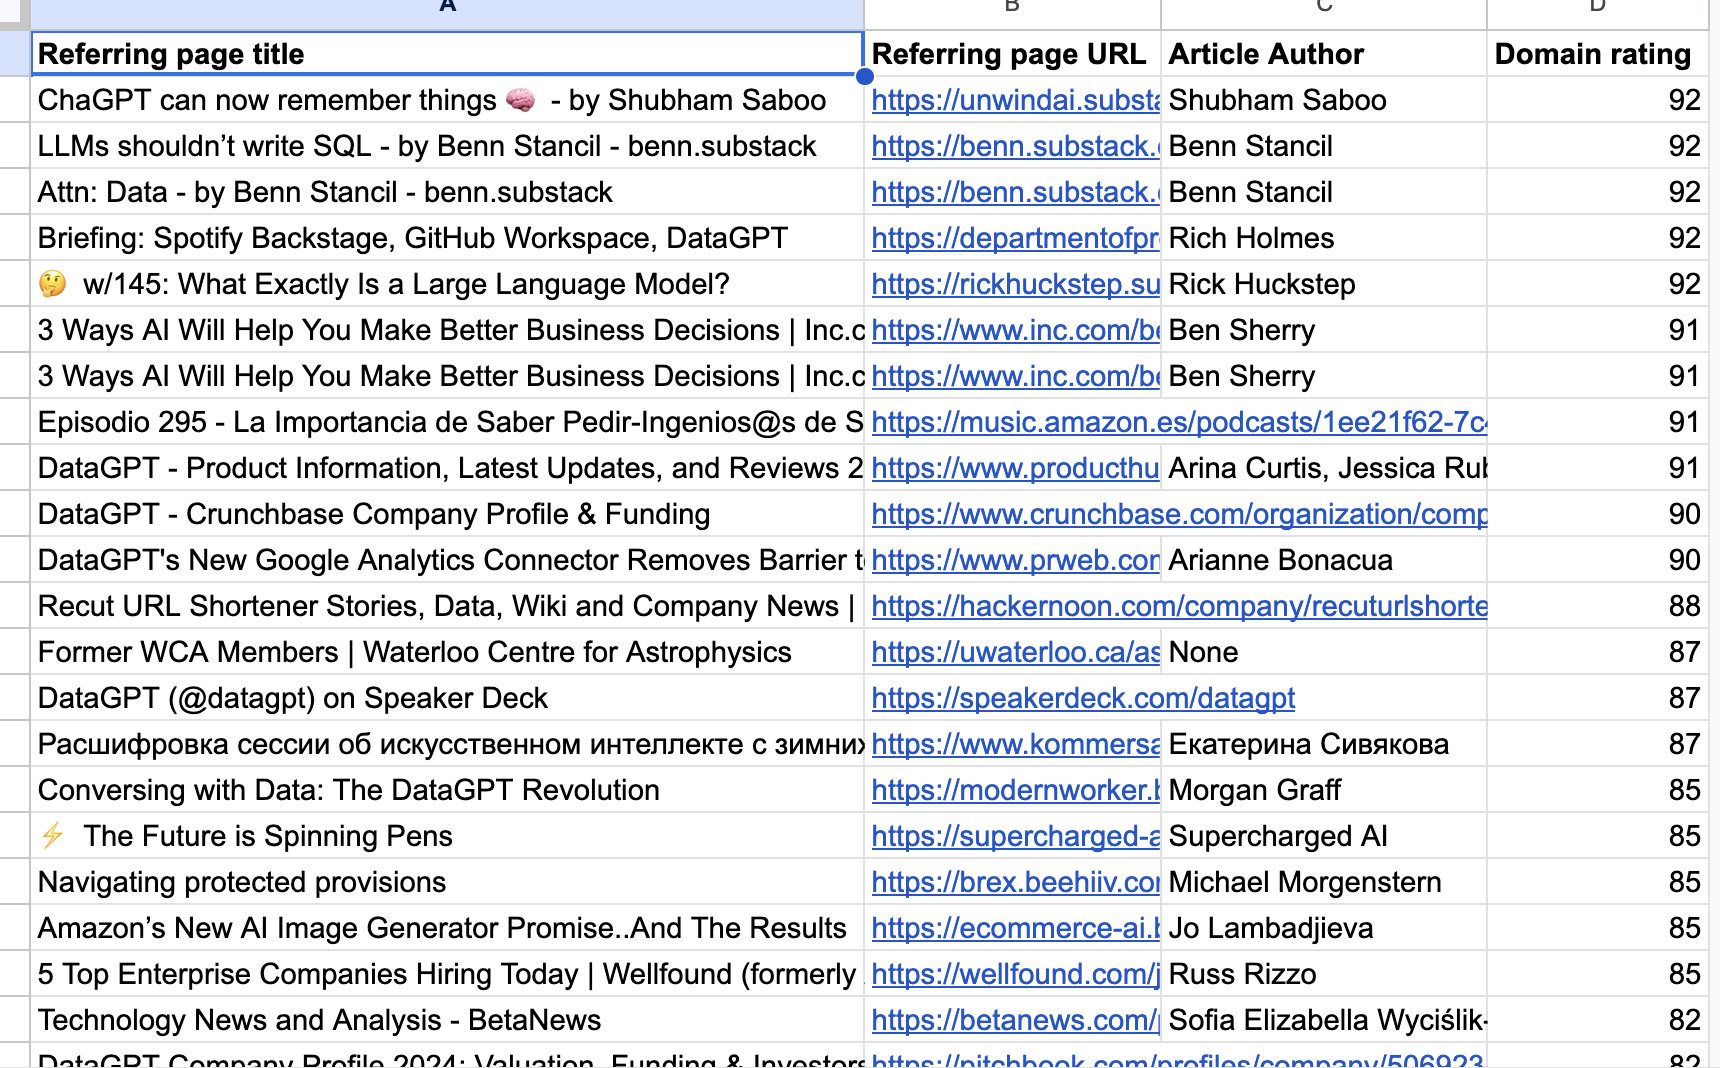Select author cell 'Shubham Saboo'
Image resolution: width=1720 pixels, height=1068 pixels.
pyautogui.click(x=1324, y=100)
